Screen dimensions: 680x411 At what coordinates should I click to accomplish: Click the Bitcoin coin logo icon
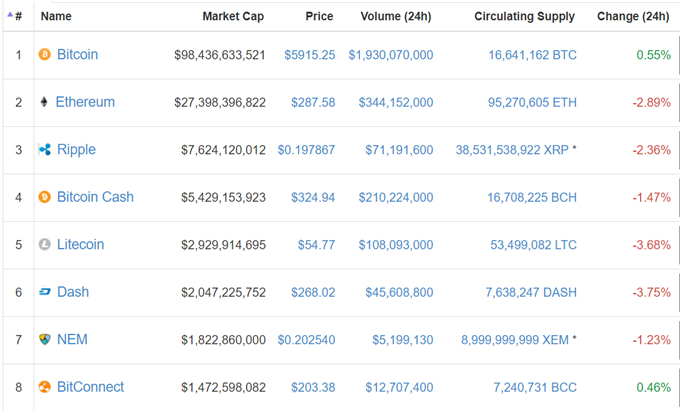(x=45, y=55)
